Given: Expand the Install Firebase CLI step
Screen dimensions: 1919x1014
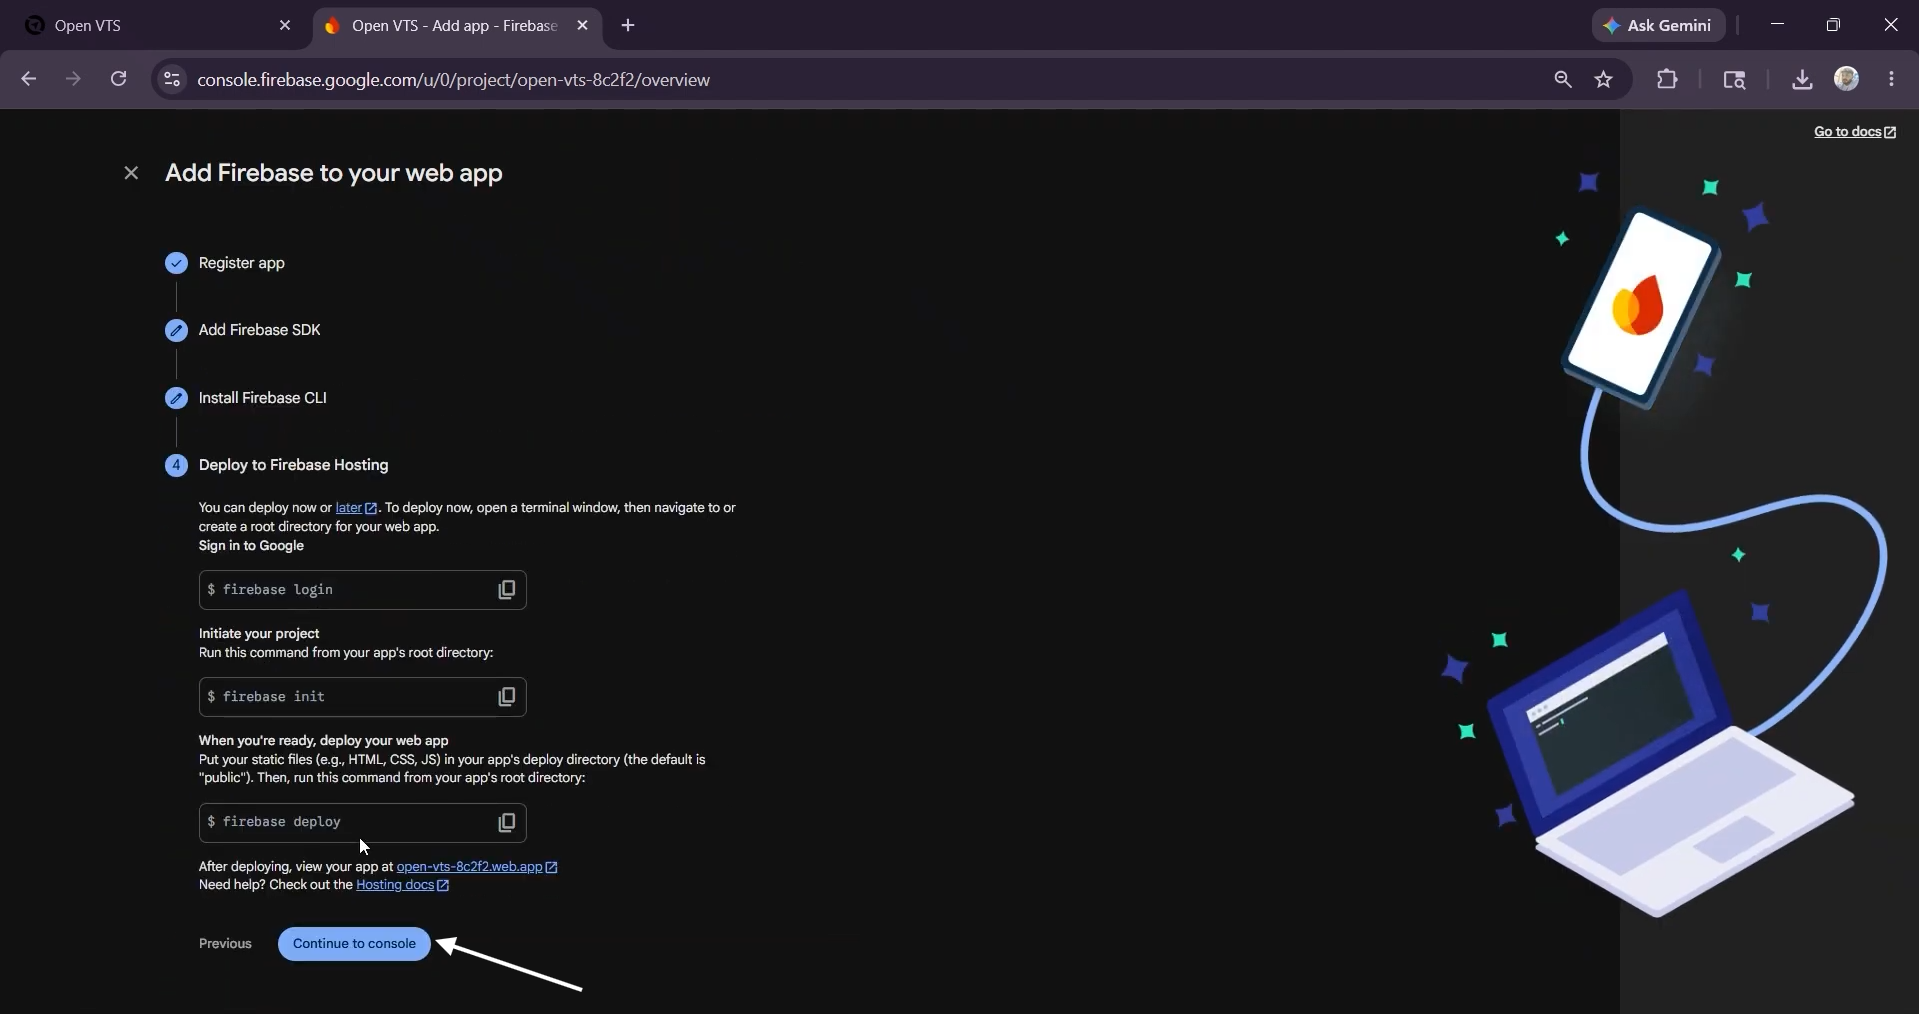Looking at the screenshot, I should pyautogui.click(x=263, y=398).
